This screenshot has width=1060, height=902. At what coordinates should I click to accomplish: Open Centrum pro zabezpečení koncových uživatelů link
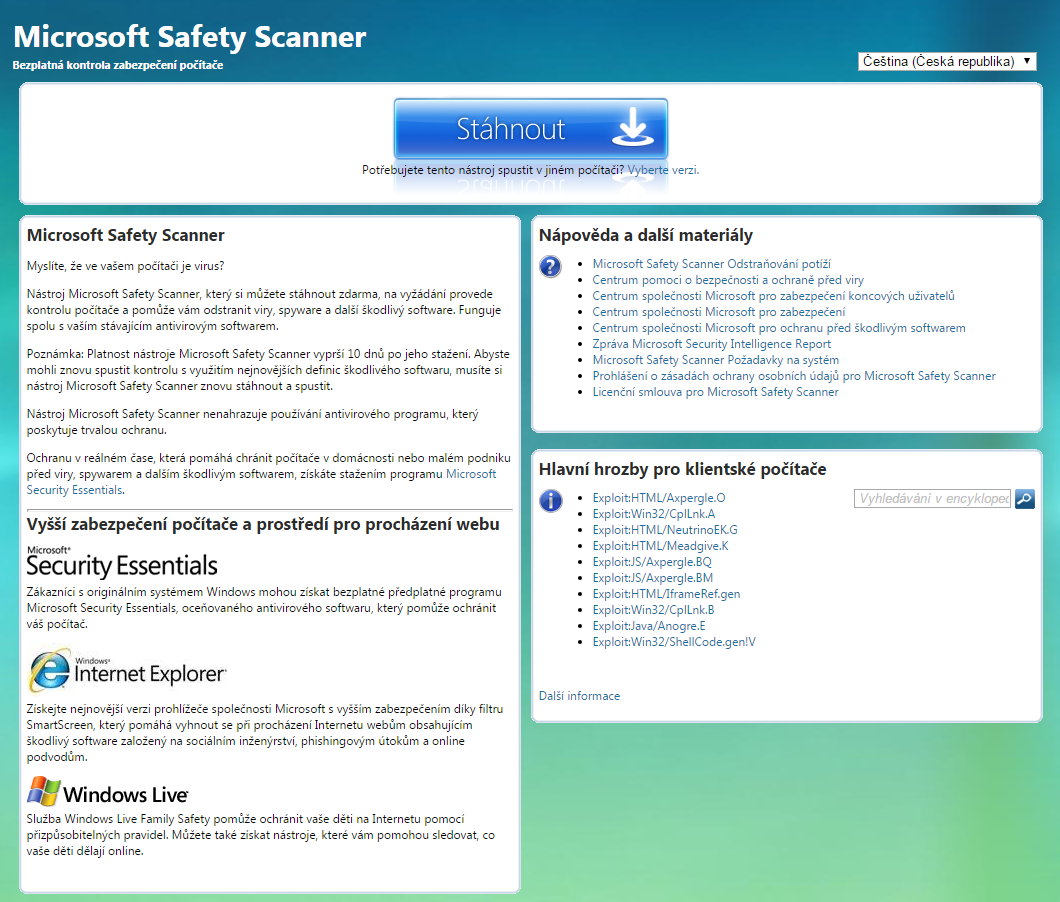[773, 295]
